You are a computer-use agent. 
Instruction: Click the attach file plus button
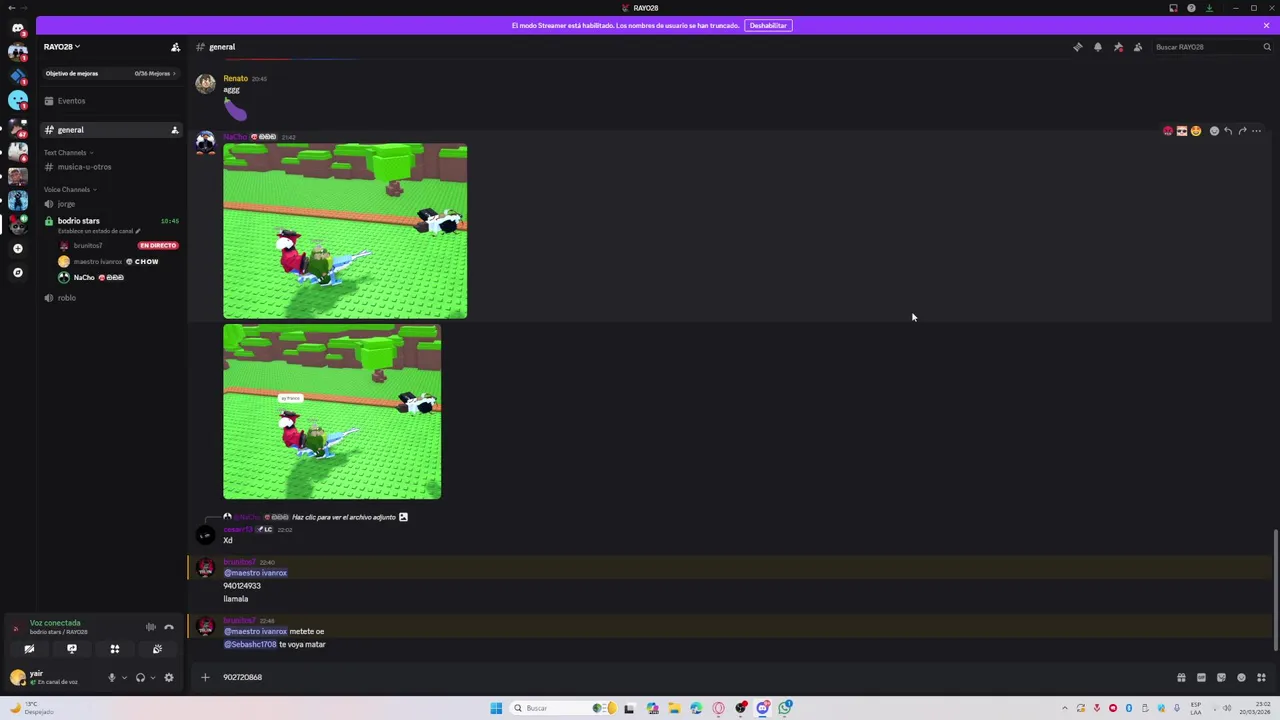click(x=205, y=677)
